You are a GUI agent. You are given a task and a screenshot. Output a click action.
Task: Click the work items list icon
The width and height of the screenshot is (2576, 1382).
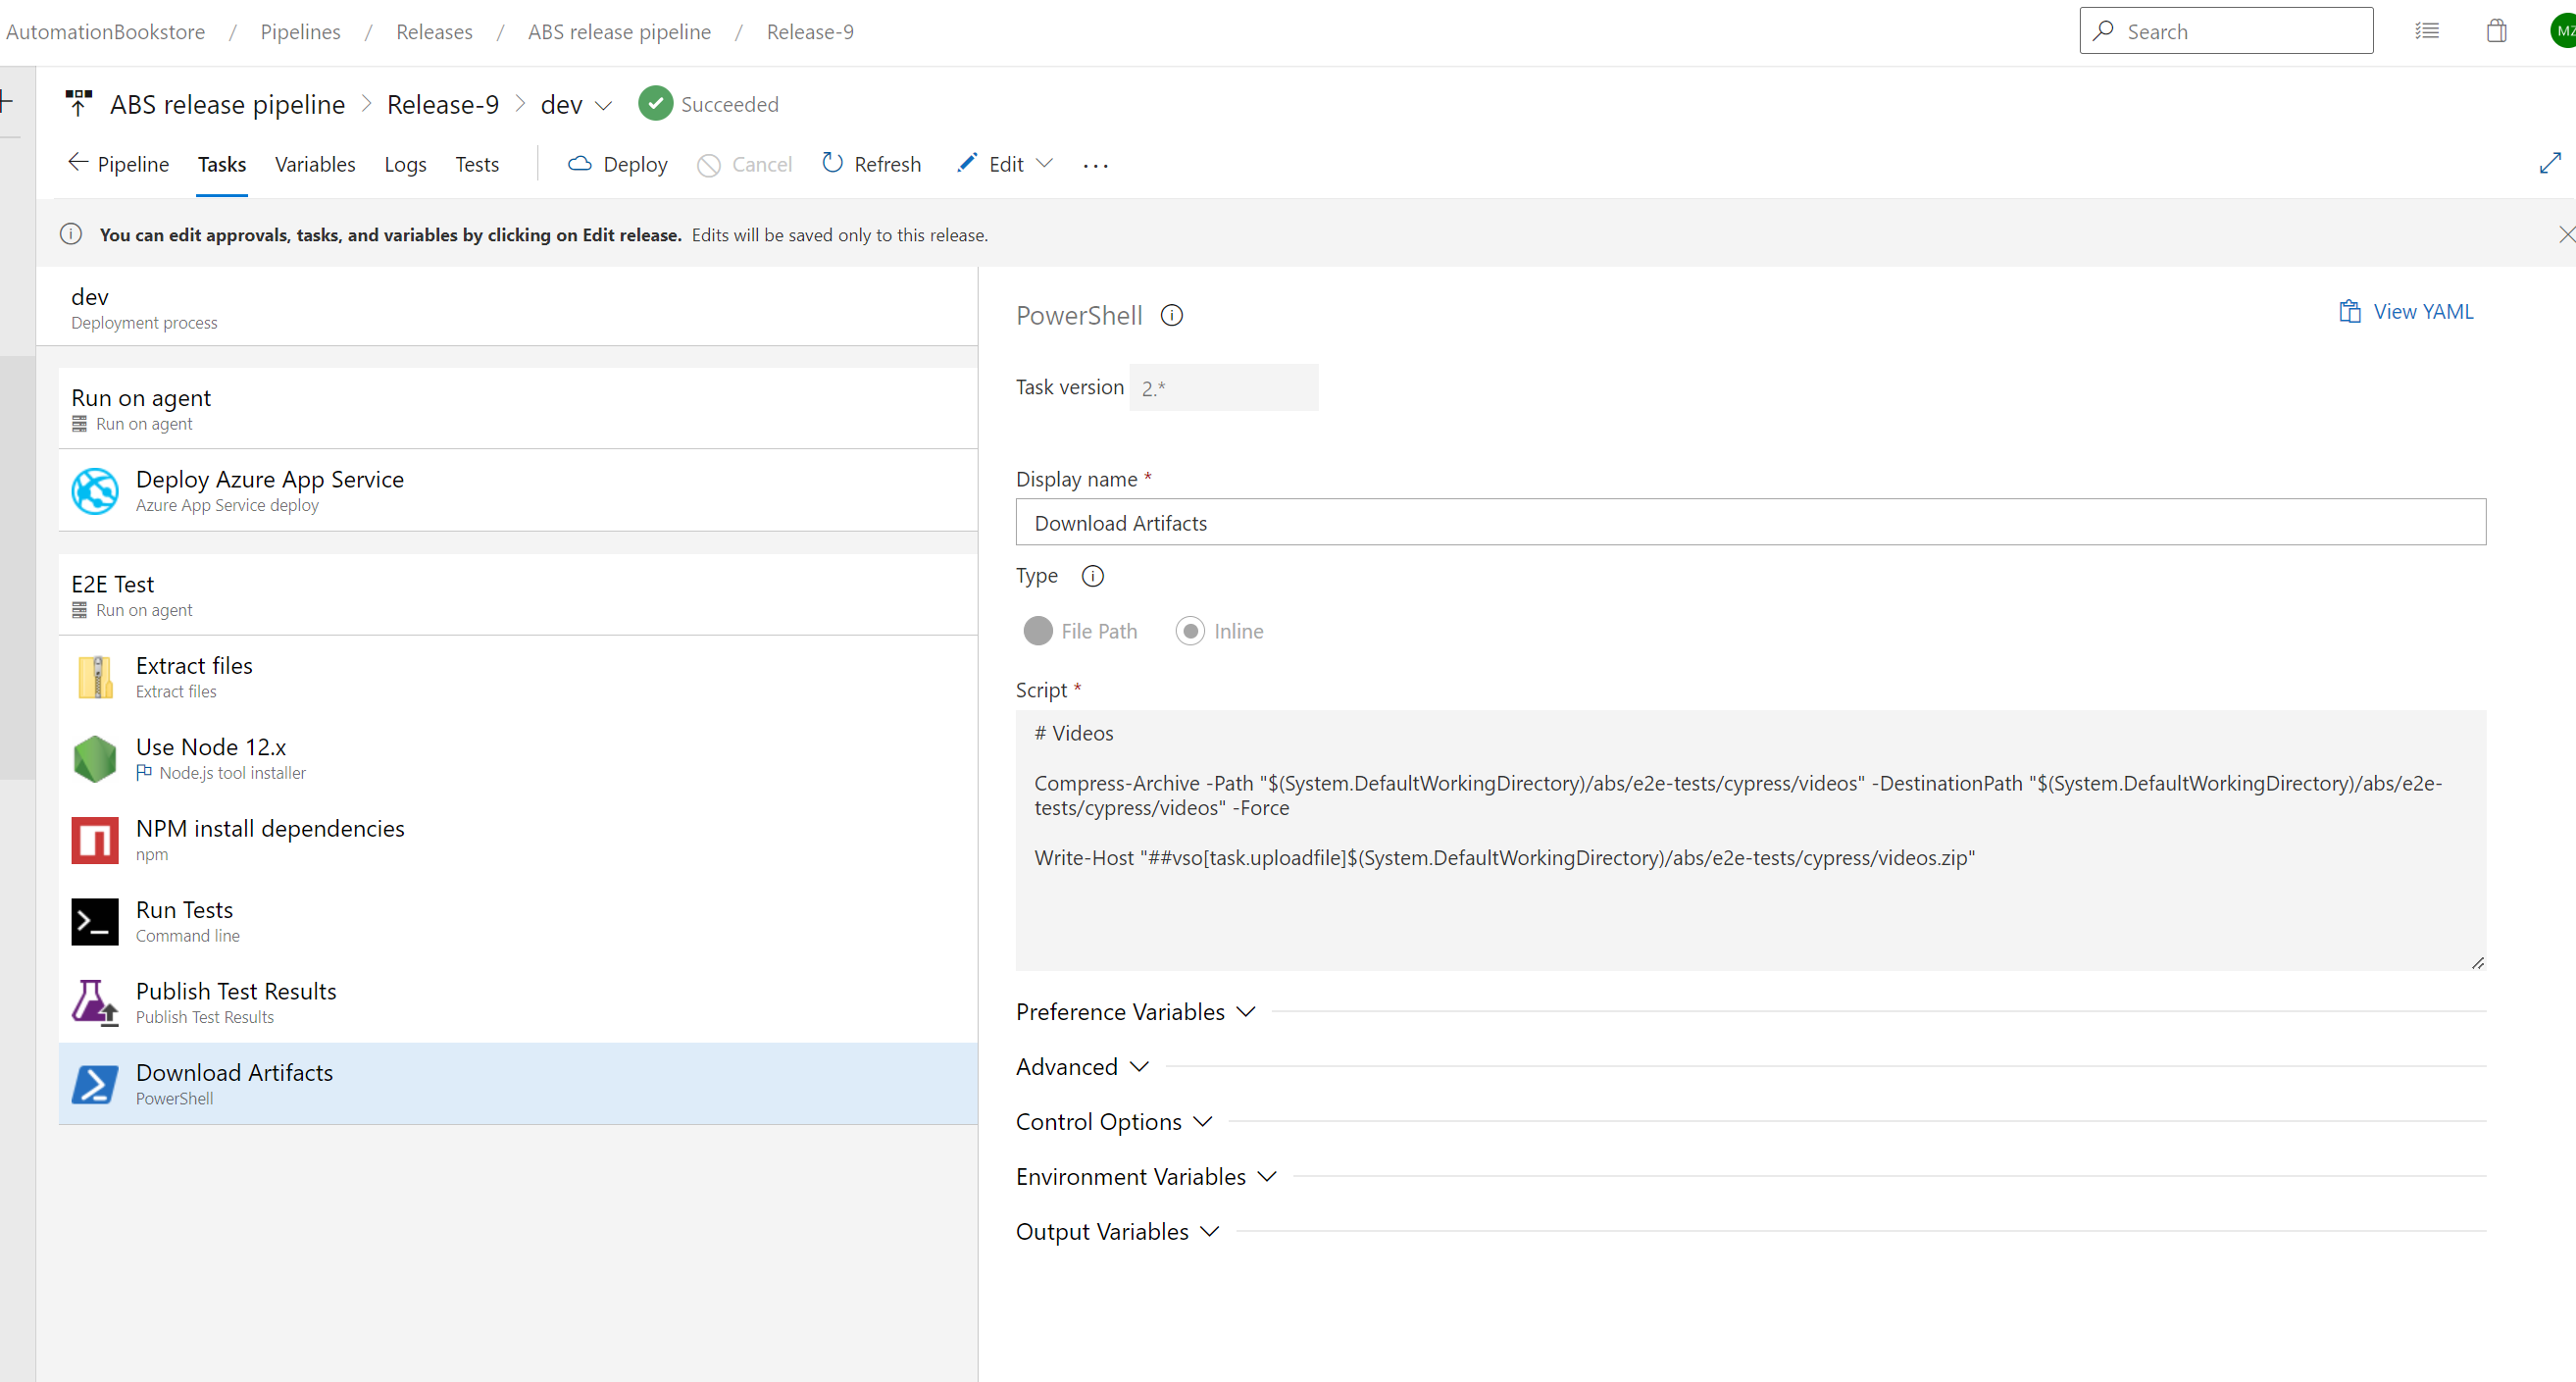2426,31
